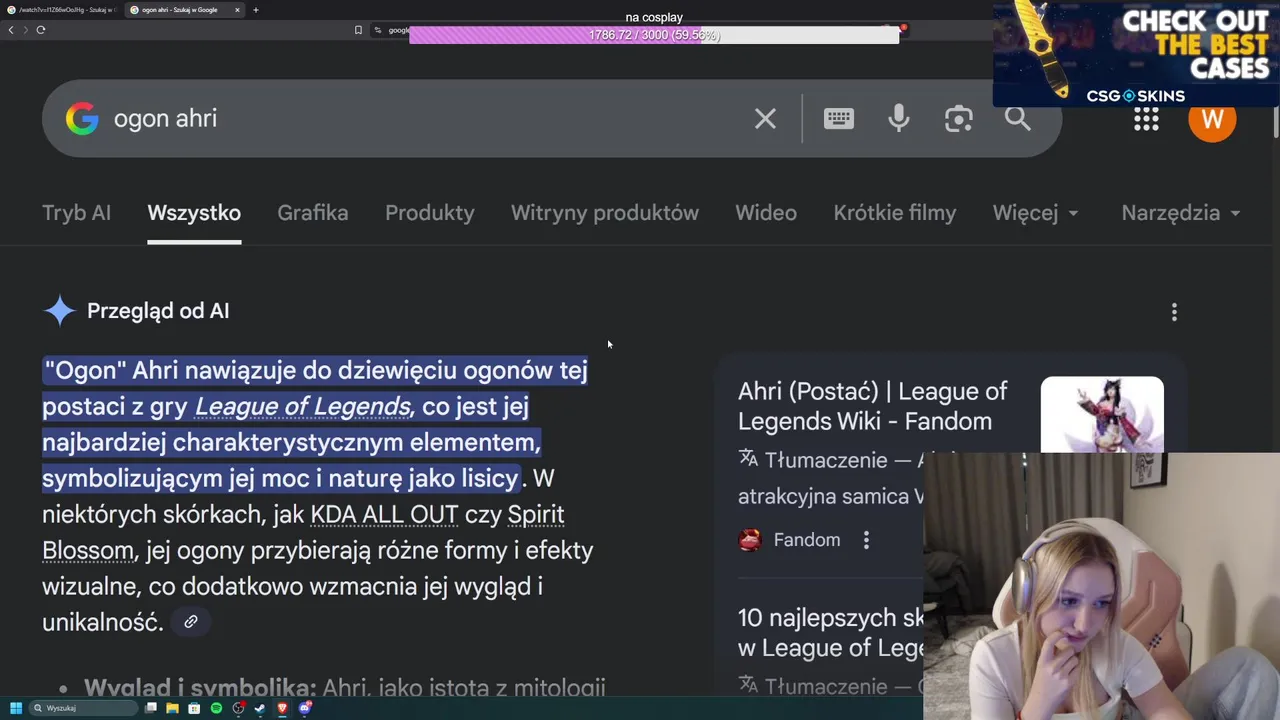The image size is (1280, 720).
Task: Click the Google G logo
Action: [82, 119]
